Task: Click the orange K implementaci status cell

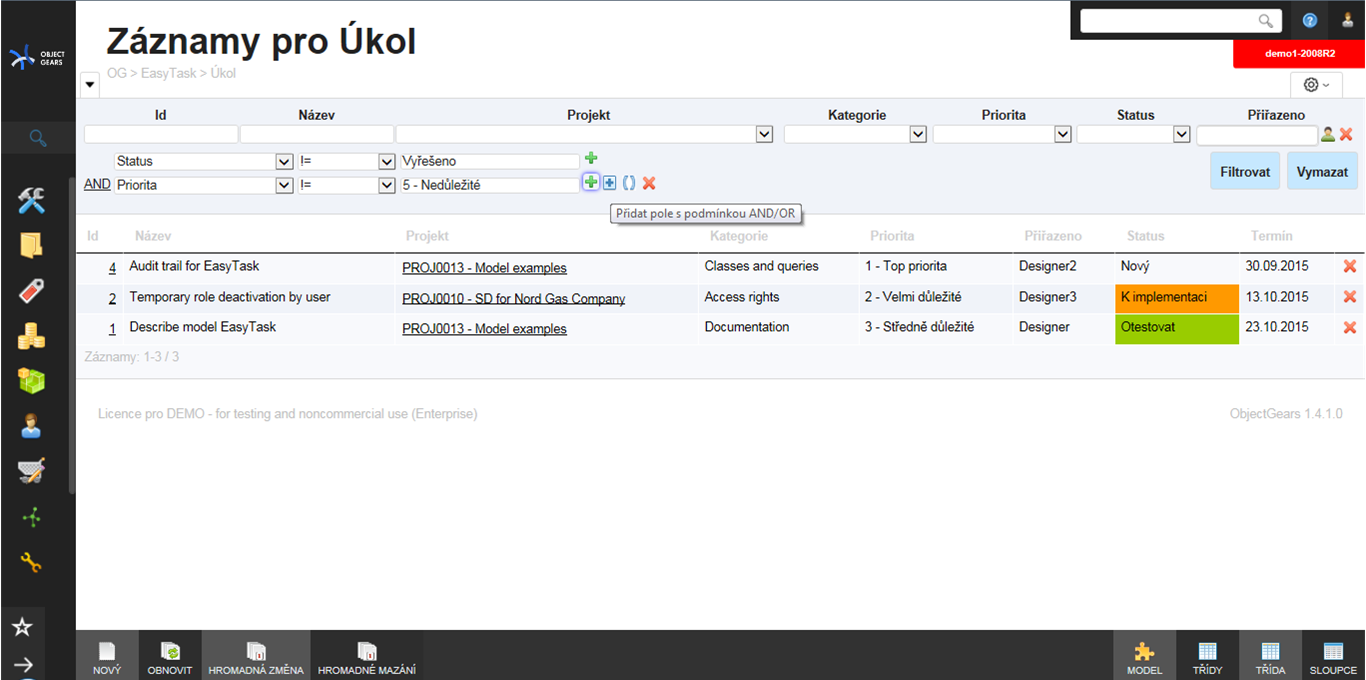Action: tap(1176, 298)
